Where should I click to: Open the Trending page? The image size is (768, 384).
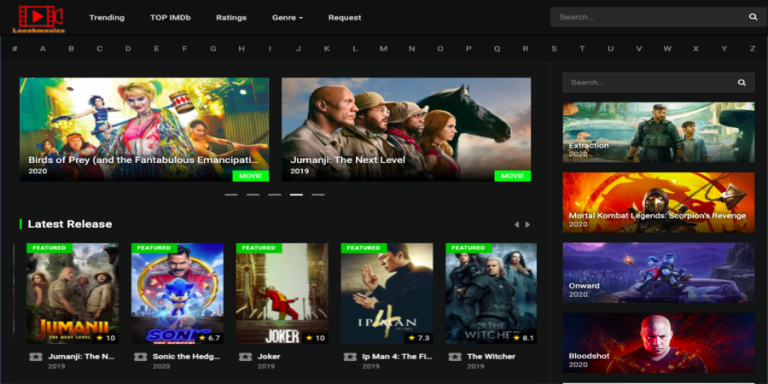[x=107, y=18]
